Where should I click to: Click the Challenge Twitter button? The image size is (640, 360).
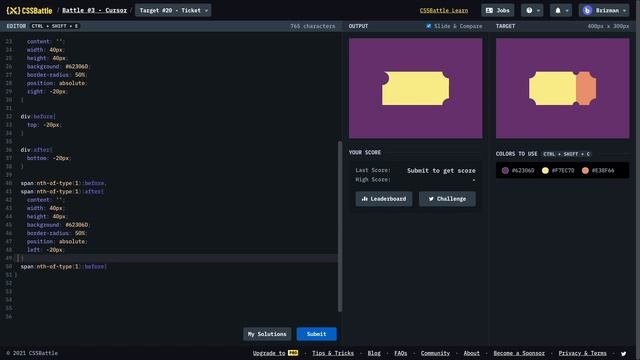447,199
